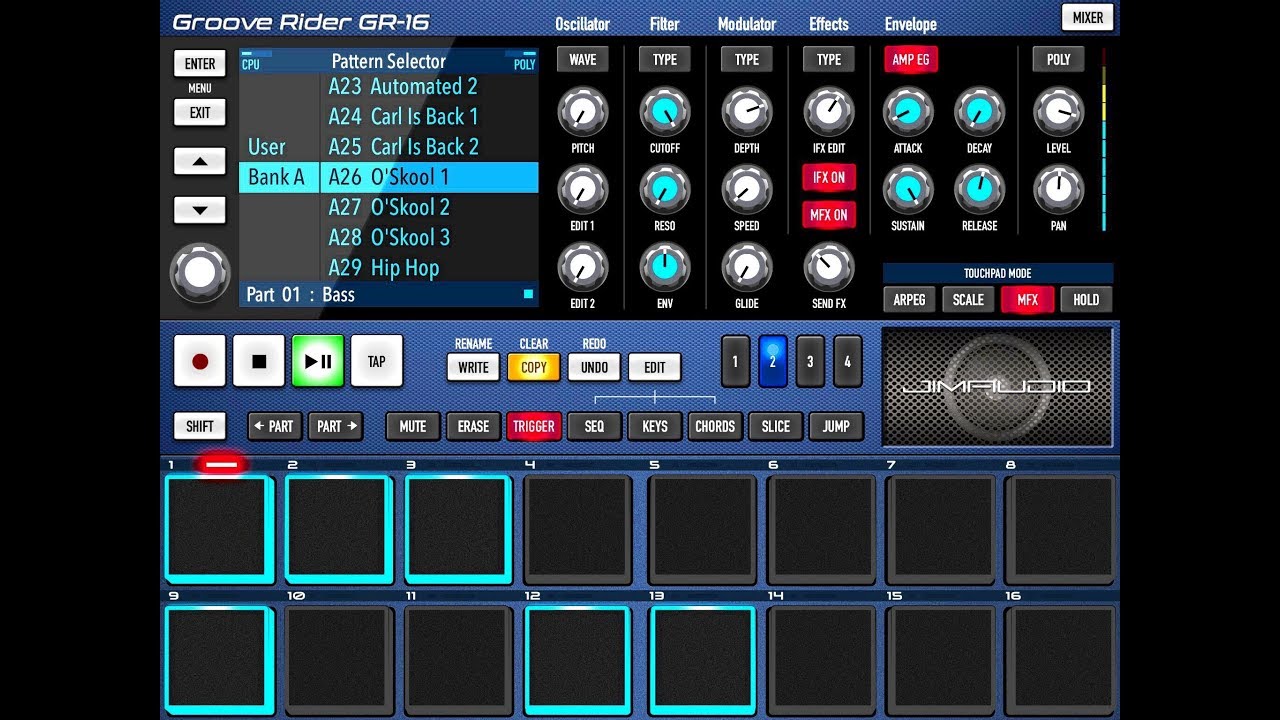The height and width of the screenshot is (720, 1280).
Task: Click the EDIT 1 knob
Action: (x=583, y=190)
